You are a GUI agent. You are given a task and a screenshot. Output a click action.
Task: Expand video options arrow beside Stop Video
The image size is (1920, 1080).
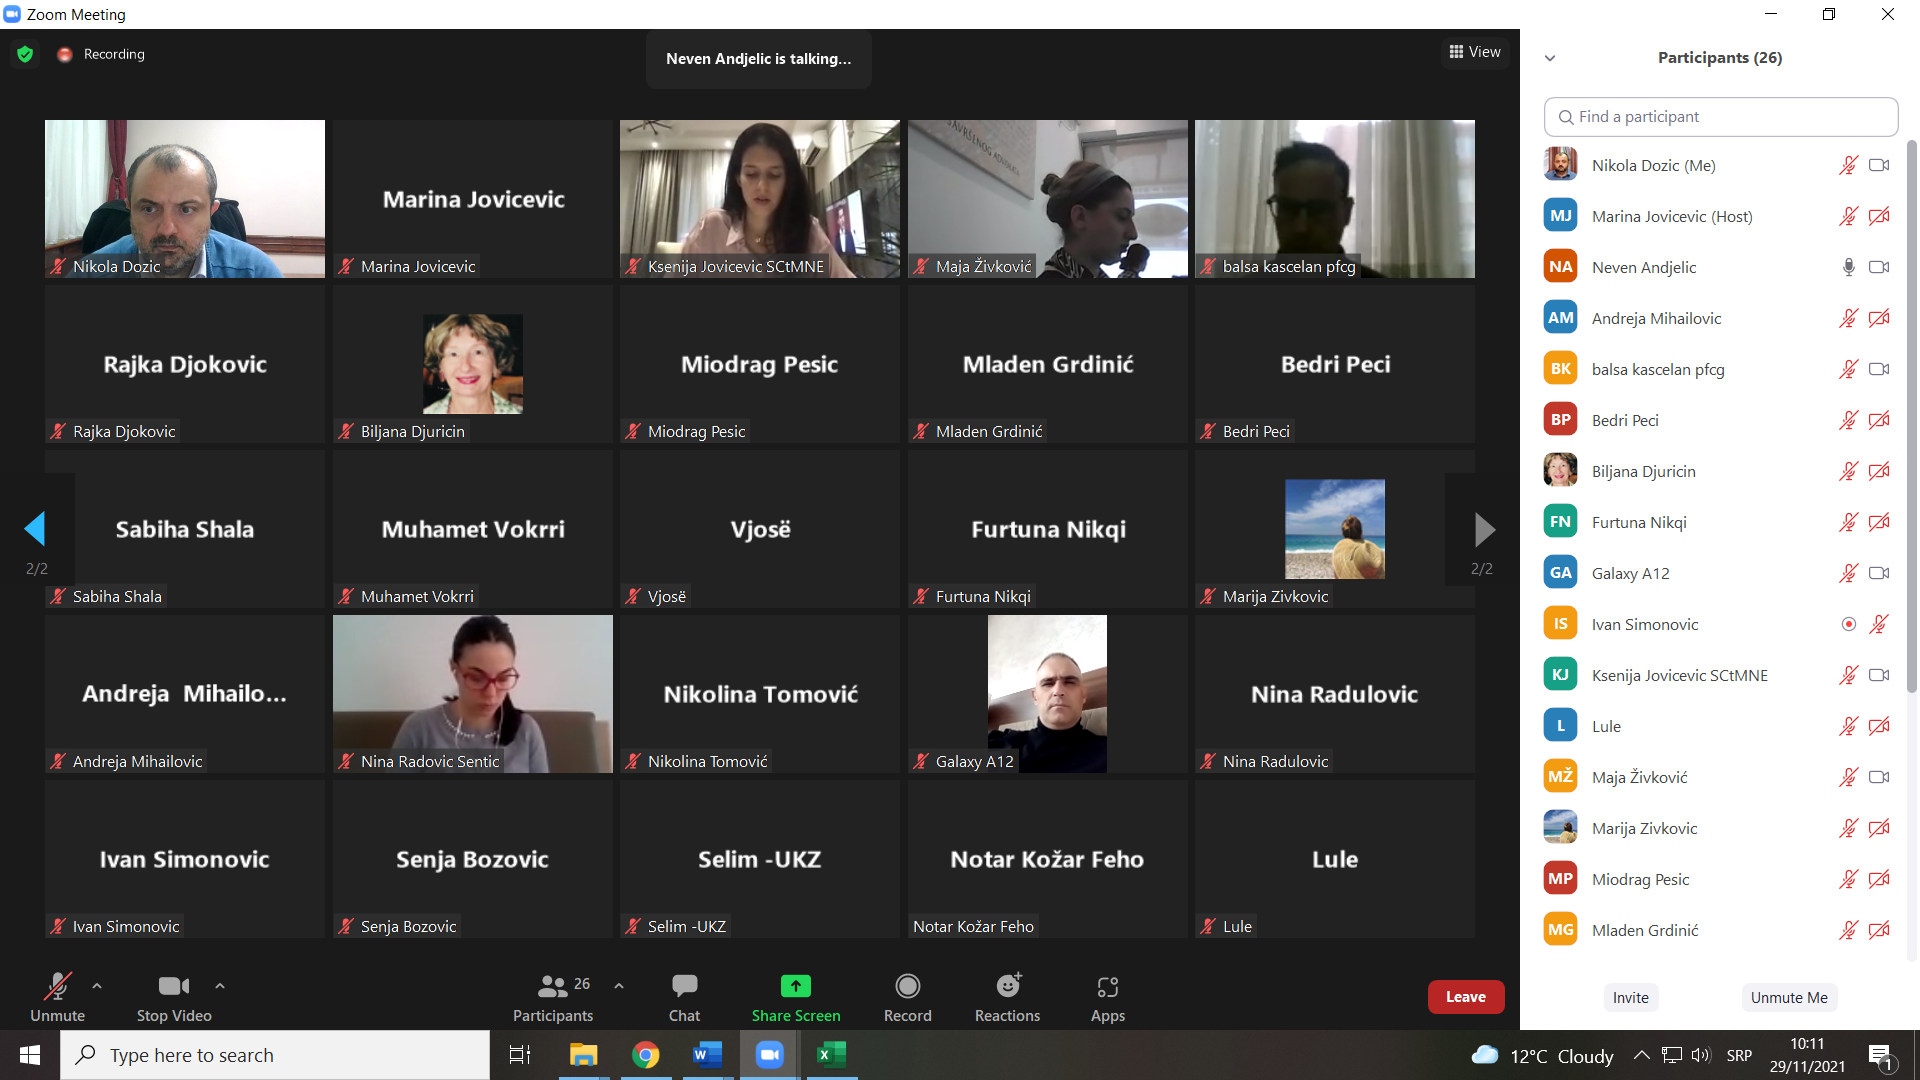click(x=220, y=986)
